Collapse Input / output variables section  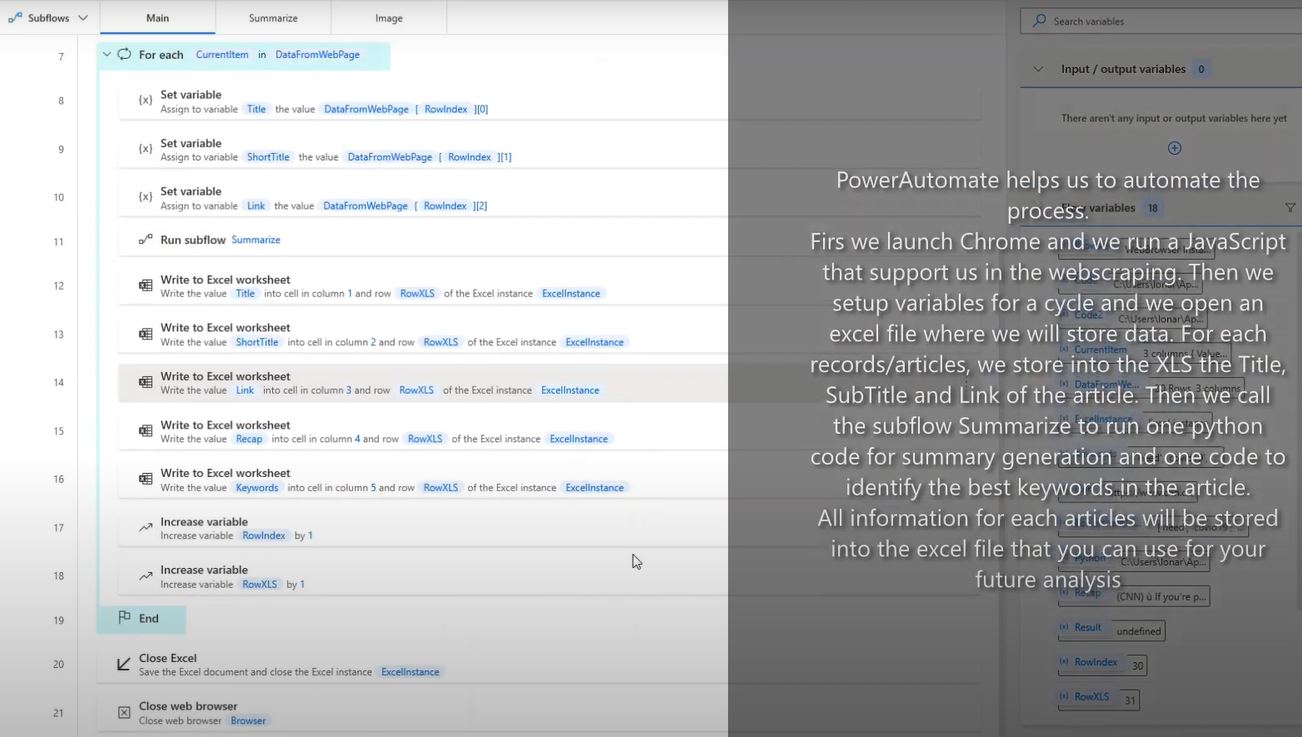1038,69
